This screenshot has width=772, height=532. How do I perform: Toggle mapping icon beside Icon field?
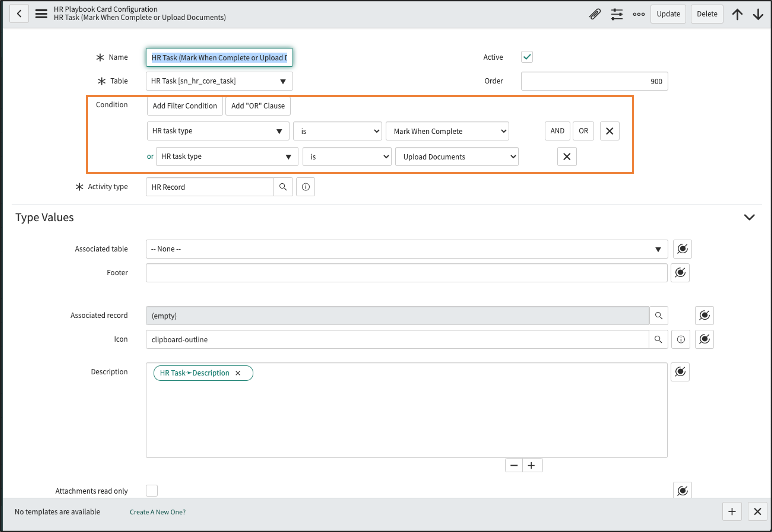pos(705,339)
